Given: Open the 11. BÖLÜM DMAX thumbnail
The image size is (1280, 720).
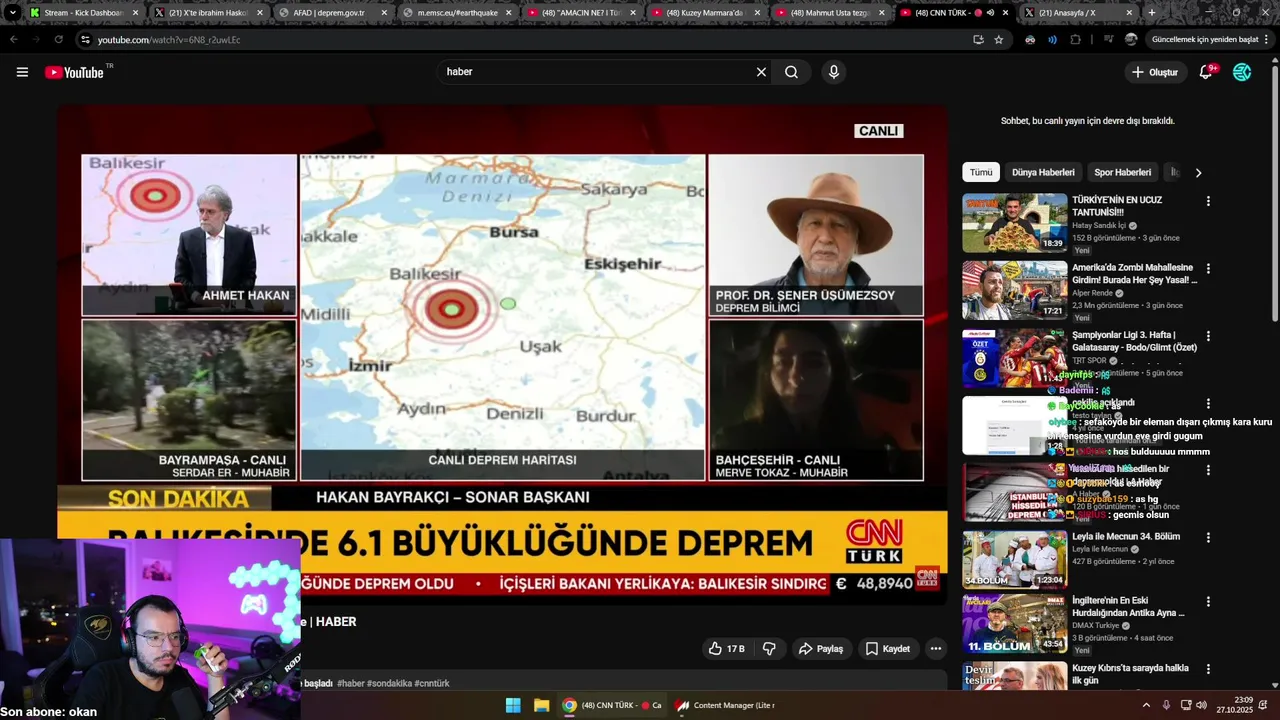Looking at the screenshot, I should pyautogui.click(x=1014, y=624).
